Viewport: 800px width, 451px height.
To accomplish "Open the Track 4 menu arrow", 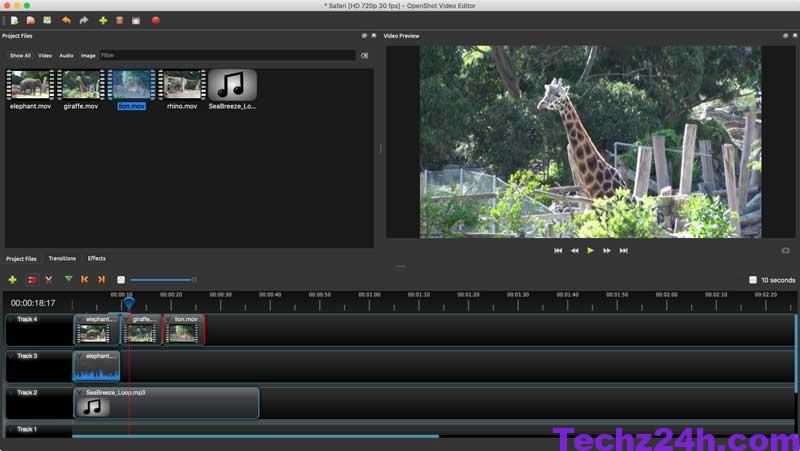I will point(12,319).
